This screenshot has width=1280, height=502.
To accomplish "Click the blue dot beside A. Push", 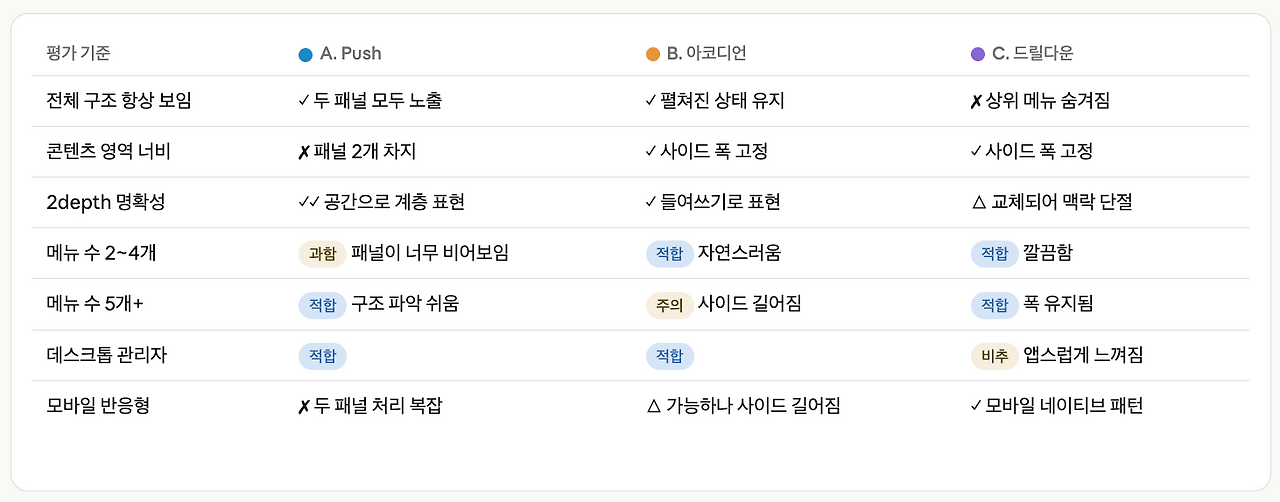I will click(305, 54).
